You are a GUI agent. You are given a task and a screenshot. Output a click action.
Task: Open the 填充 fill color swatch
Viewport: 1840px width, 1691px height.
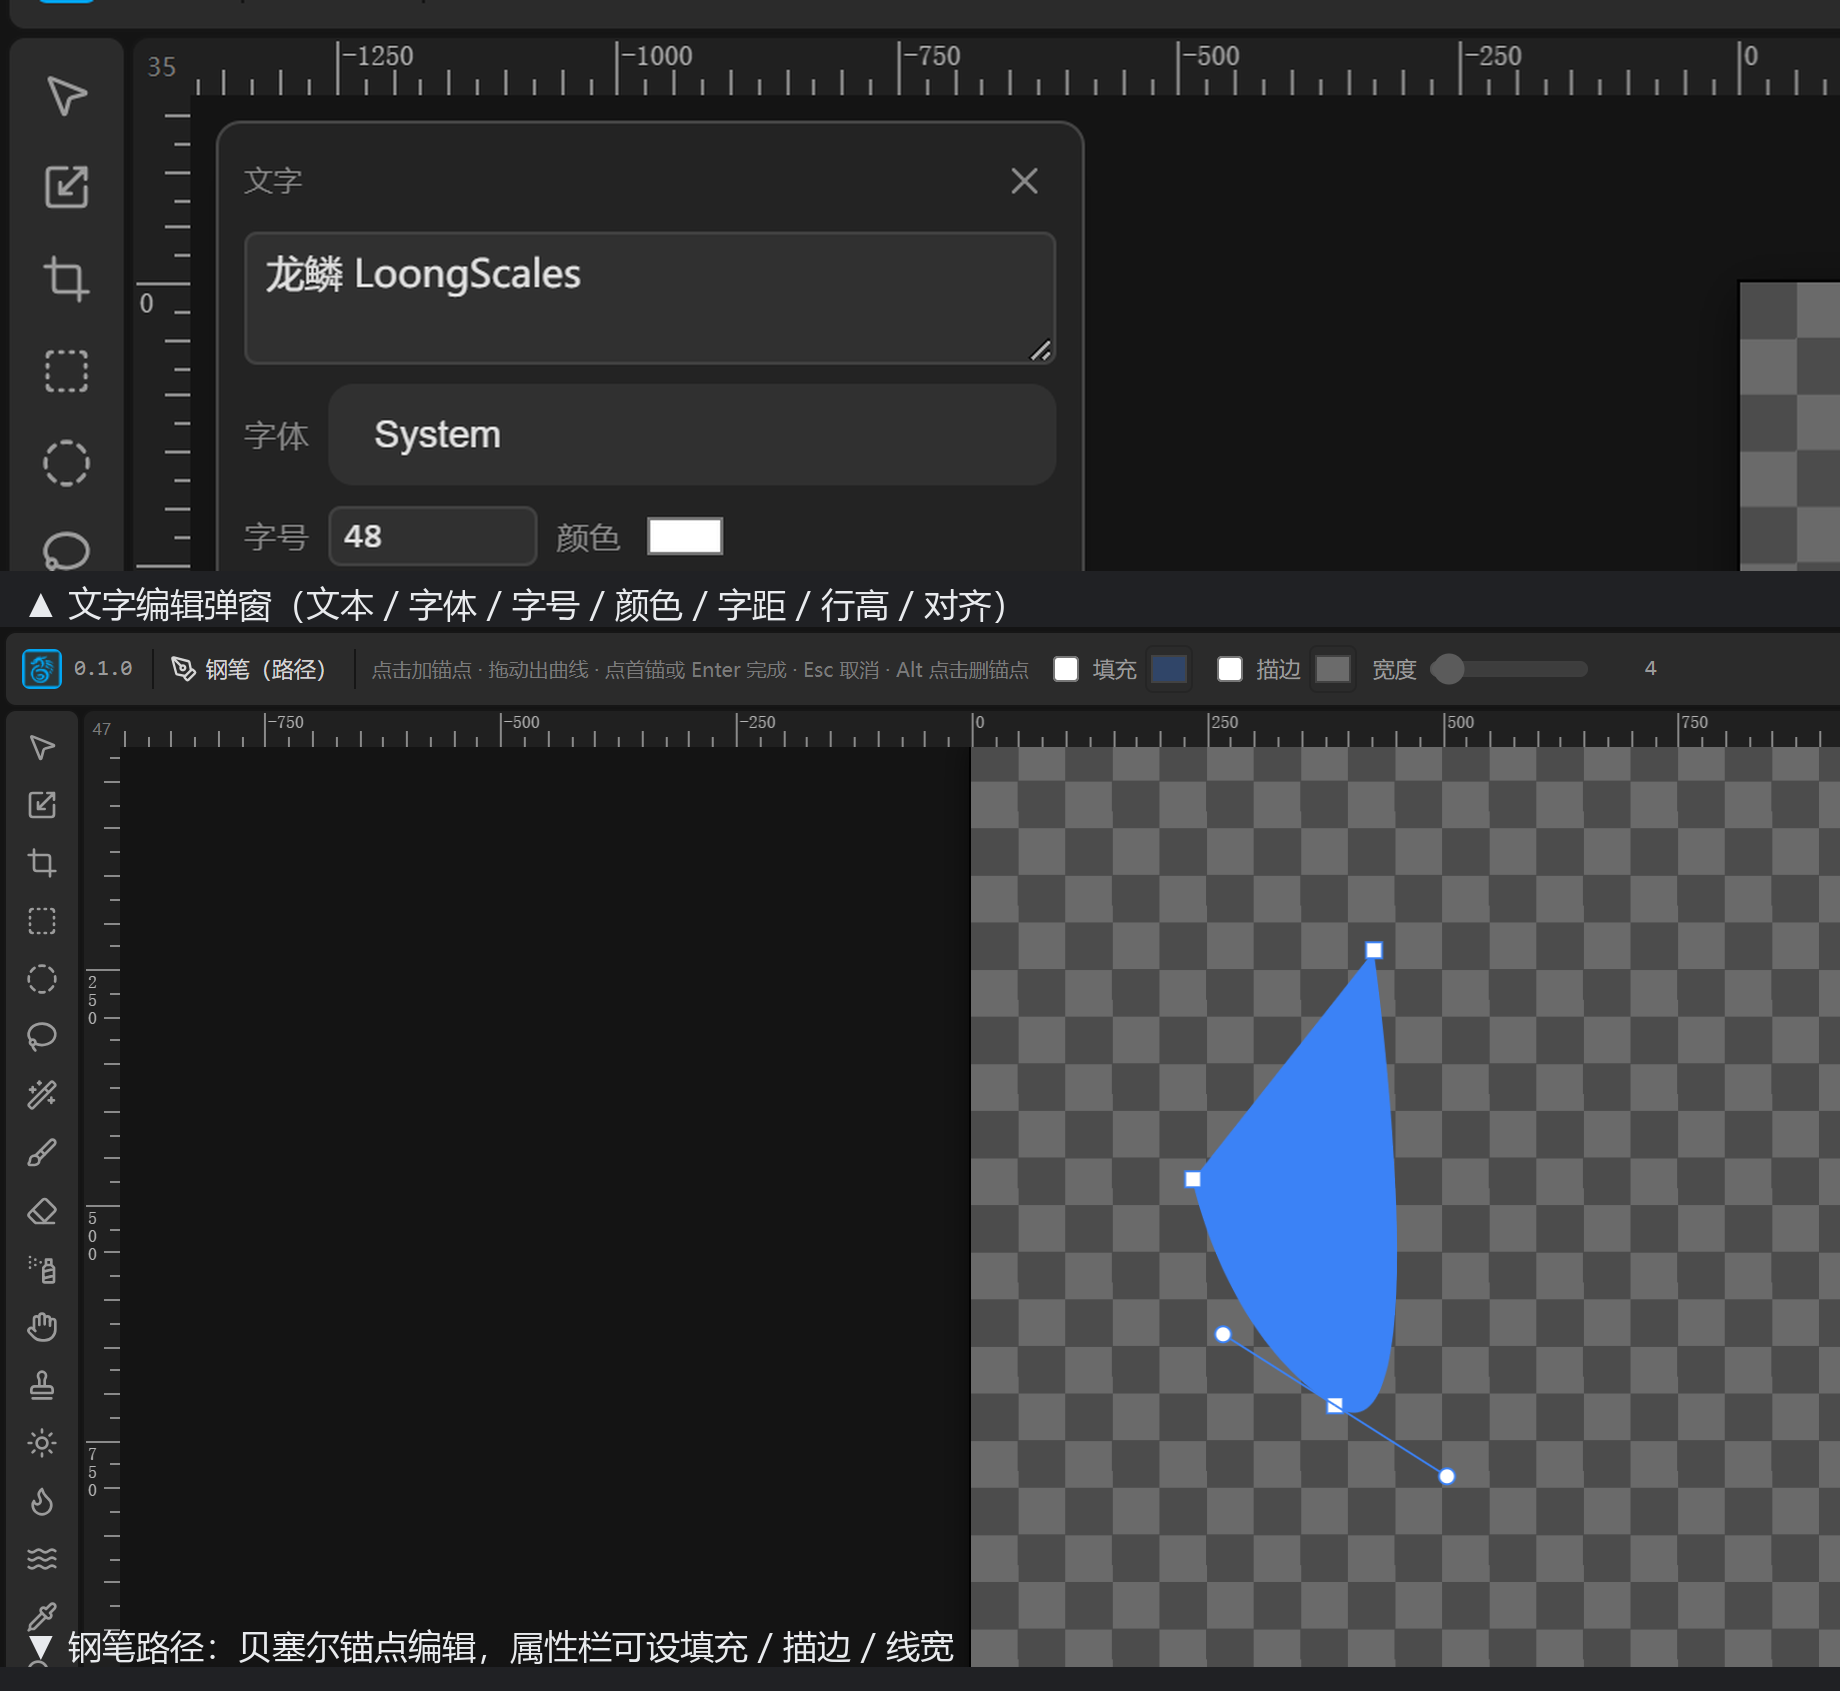point(1169,669)
